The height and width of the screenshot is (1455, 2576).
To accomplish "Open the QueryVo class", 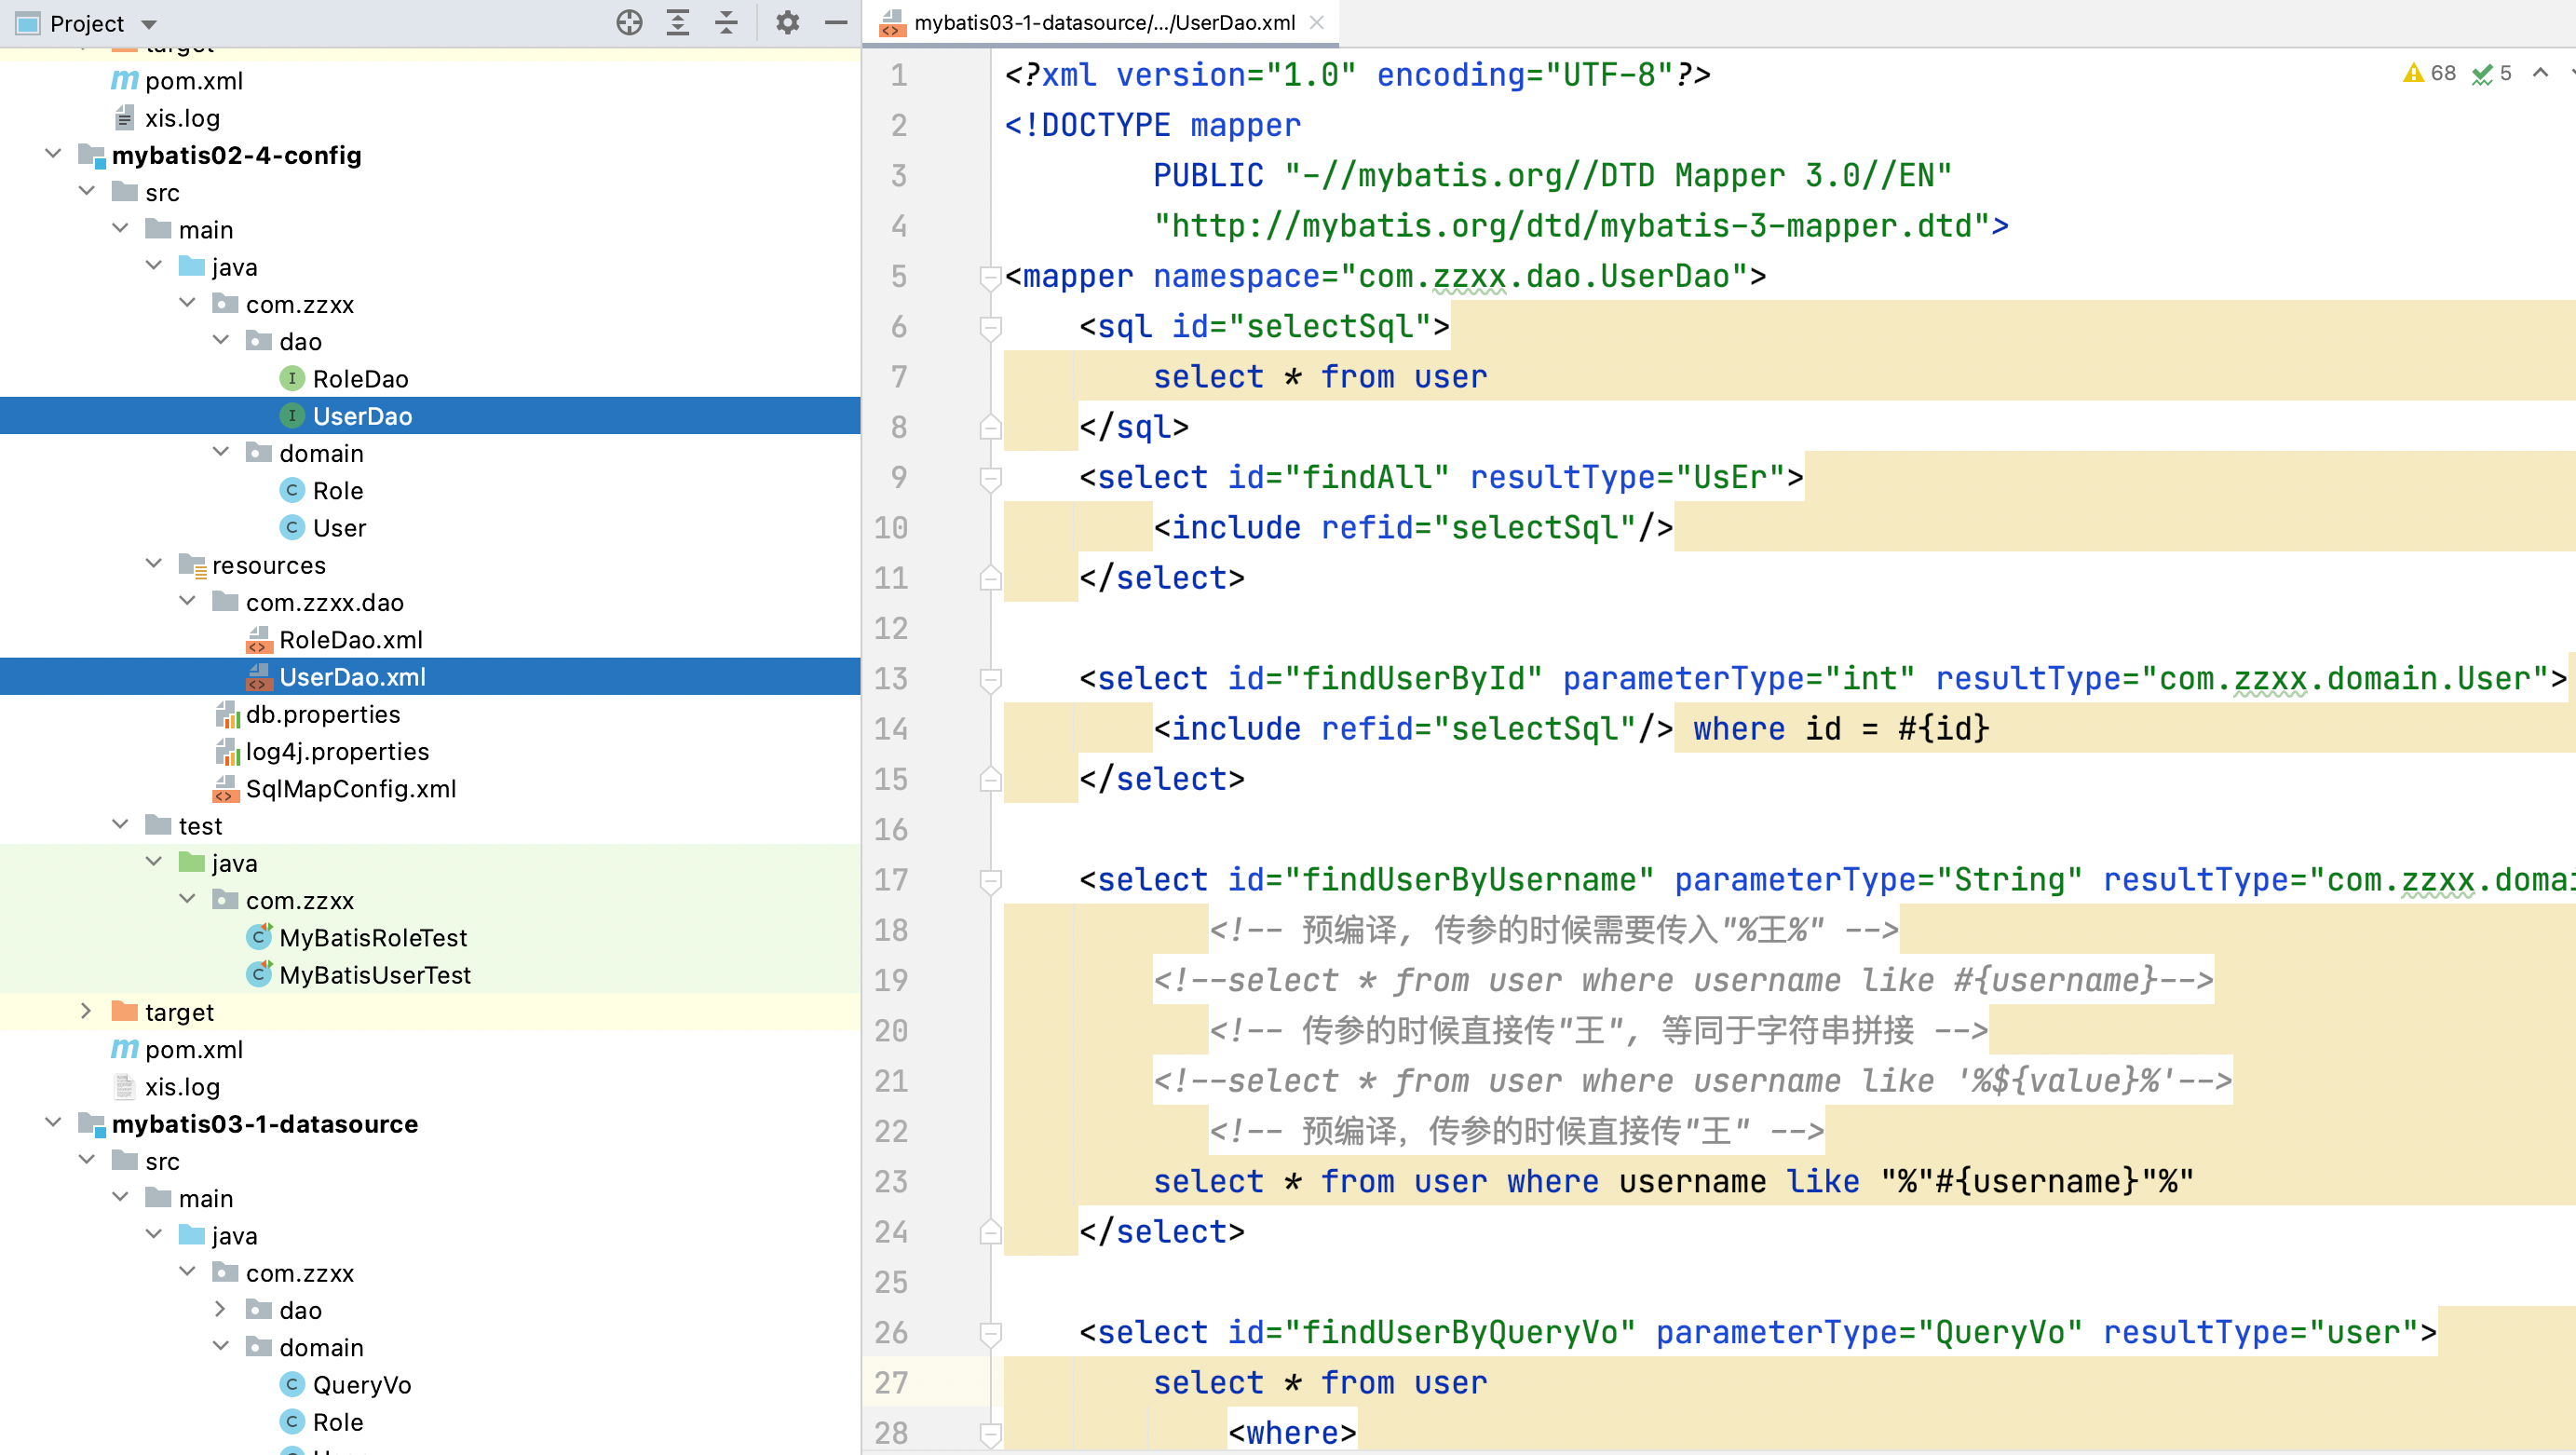I will [x=361, y=1384].
